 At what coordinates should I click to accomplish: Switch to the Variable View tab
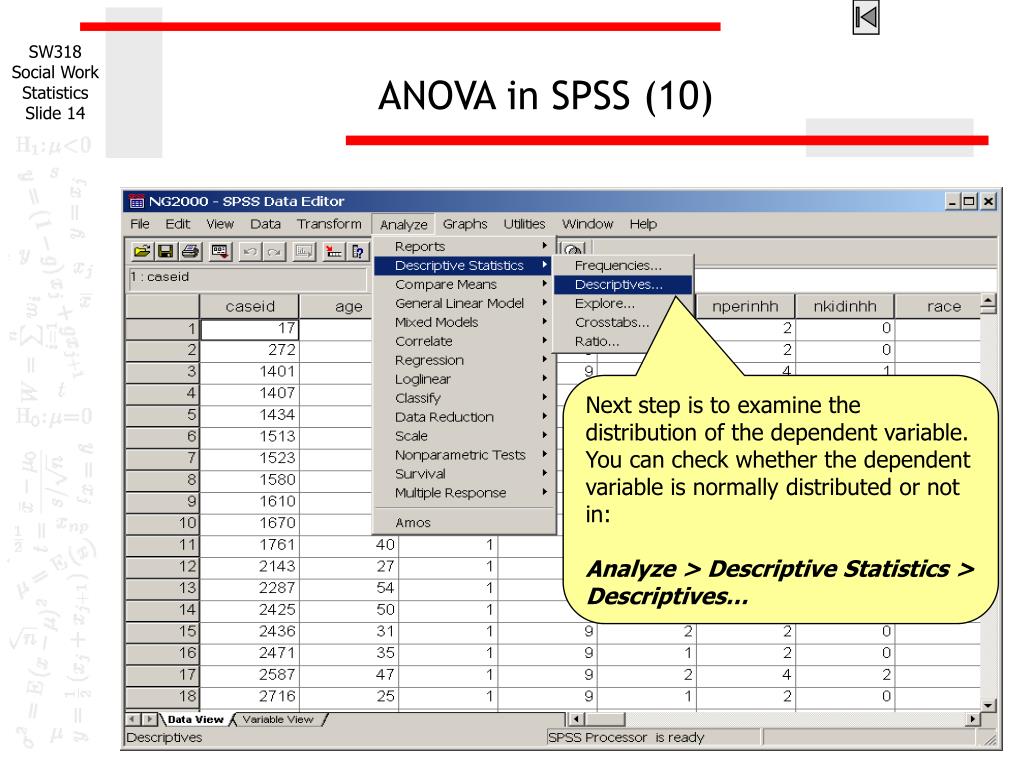[x=278, y=720]
